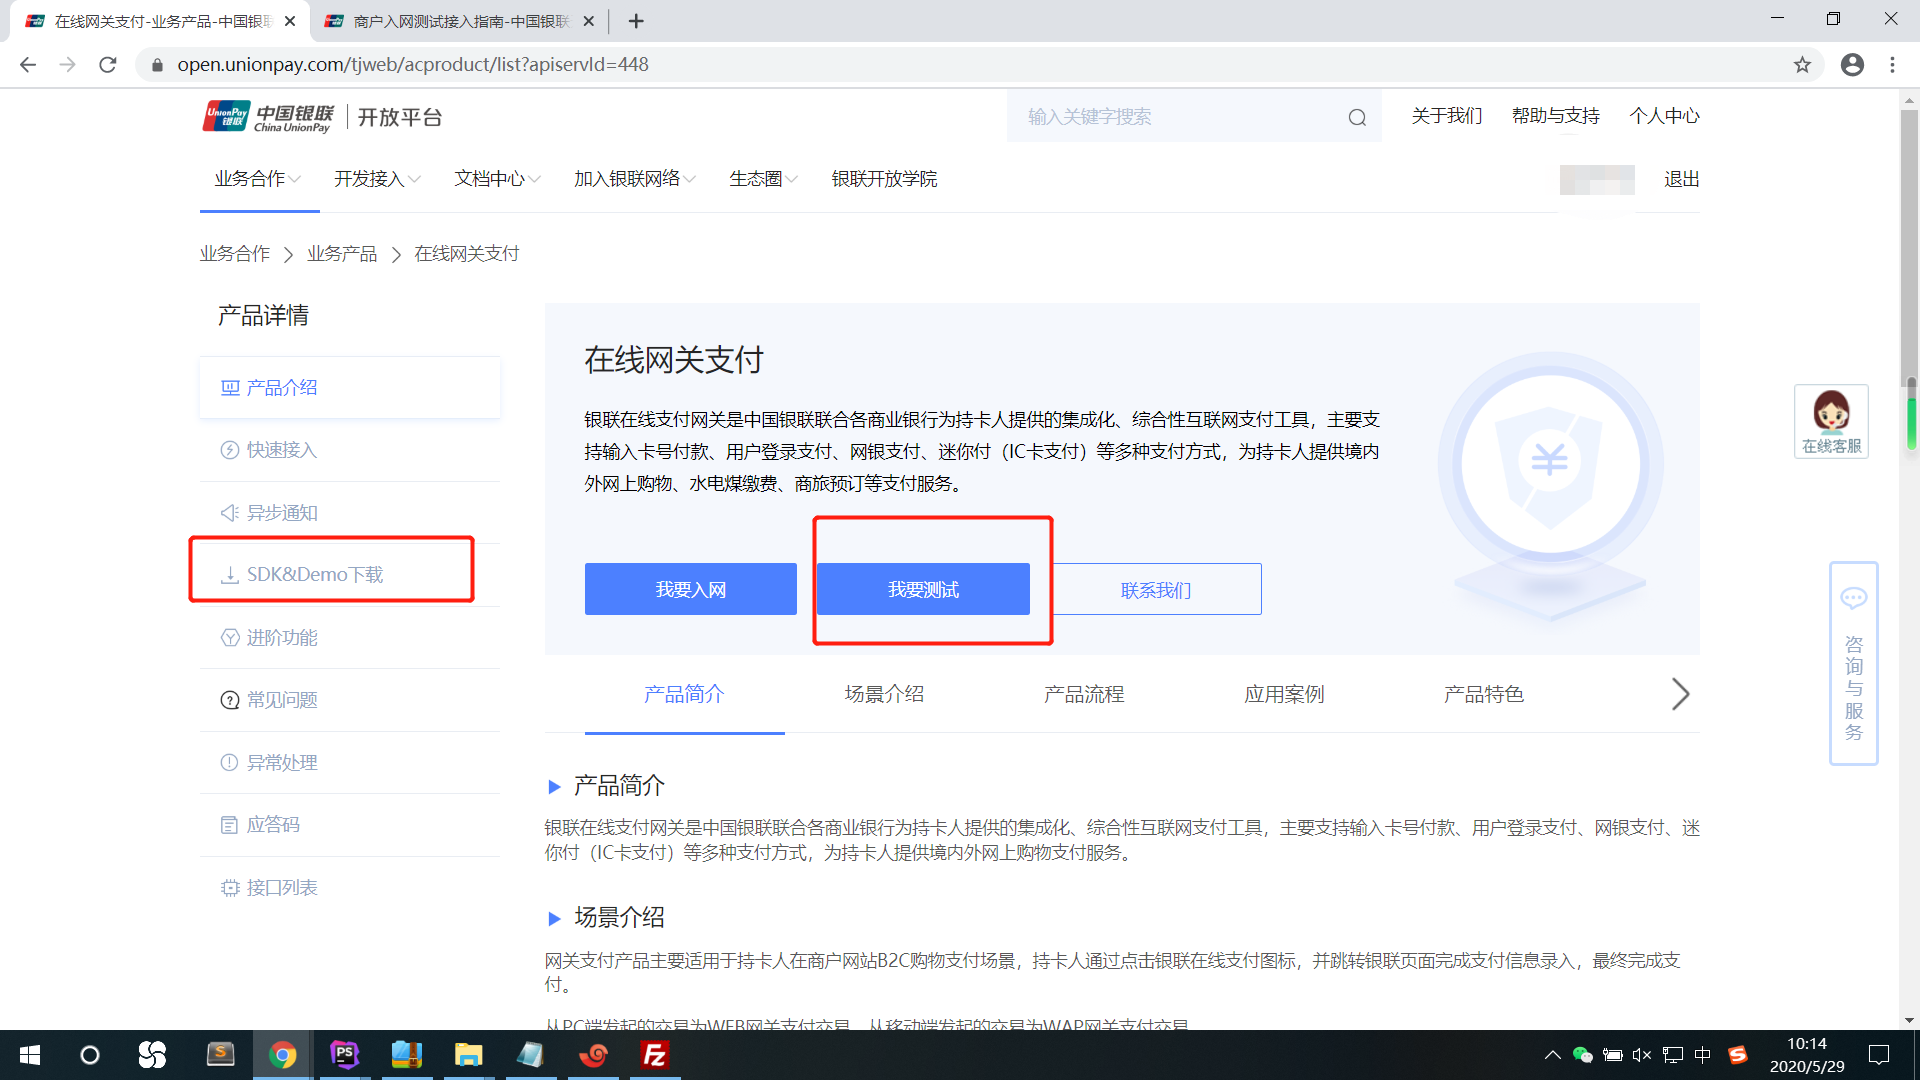Viewport: 1920px width, 1080px height.
Task: Click the 应答码 sidebar icon
Action: coord(229,824)
